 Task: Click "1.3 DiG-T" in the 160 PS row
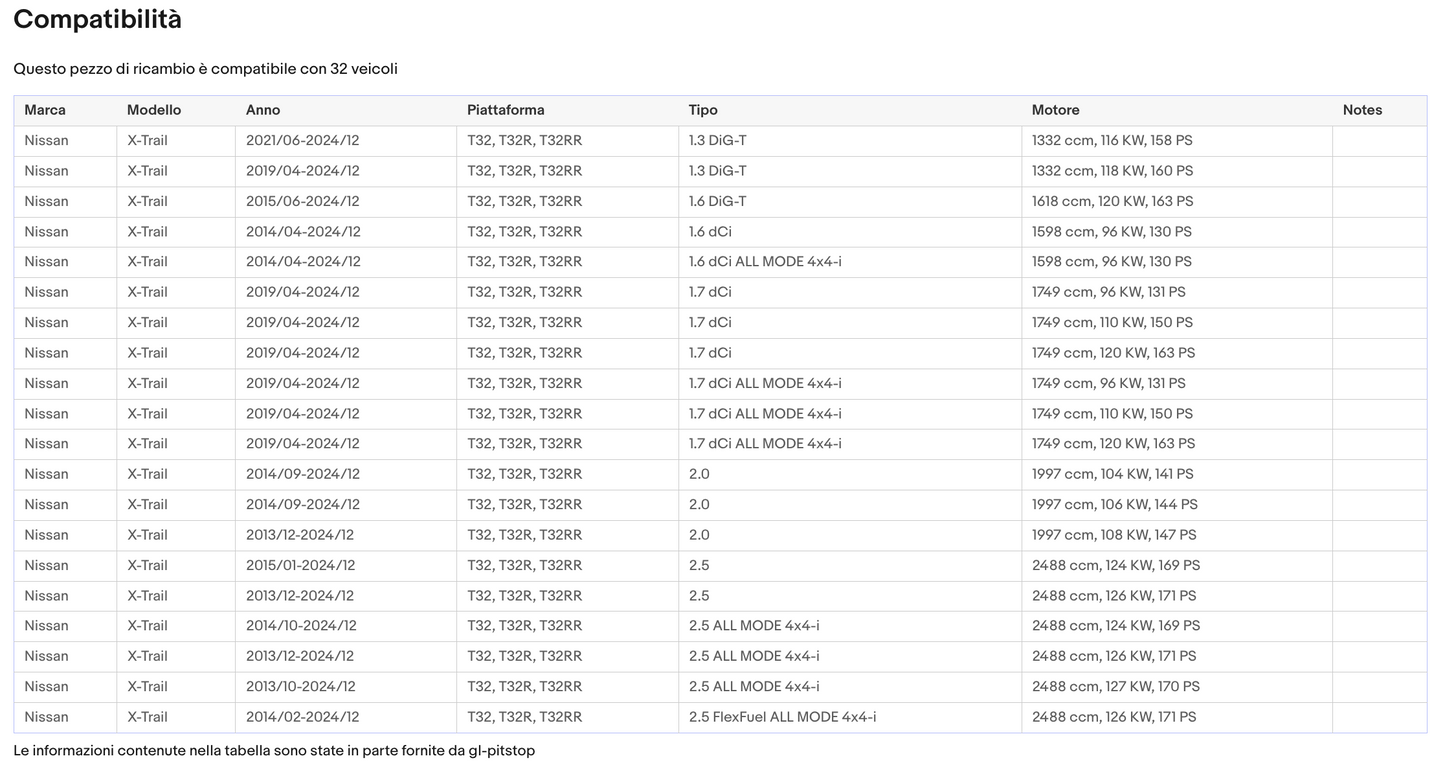click(x=718, y=171)
